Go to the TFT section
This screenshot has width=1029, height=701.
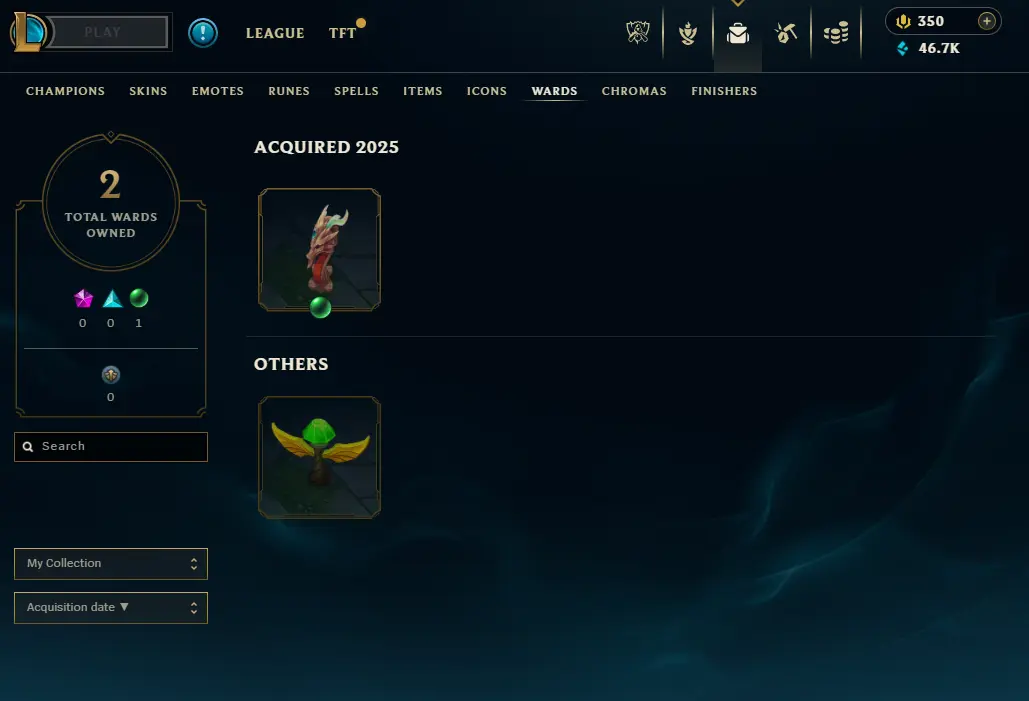(x=343, y=33)
